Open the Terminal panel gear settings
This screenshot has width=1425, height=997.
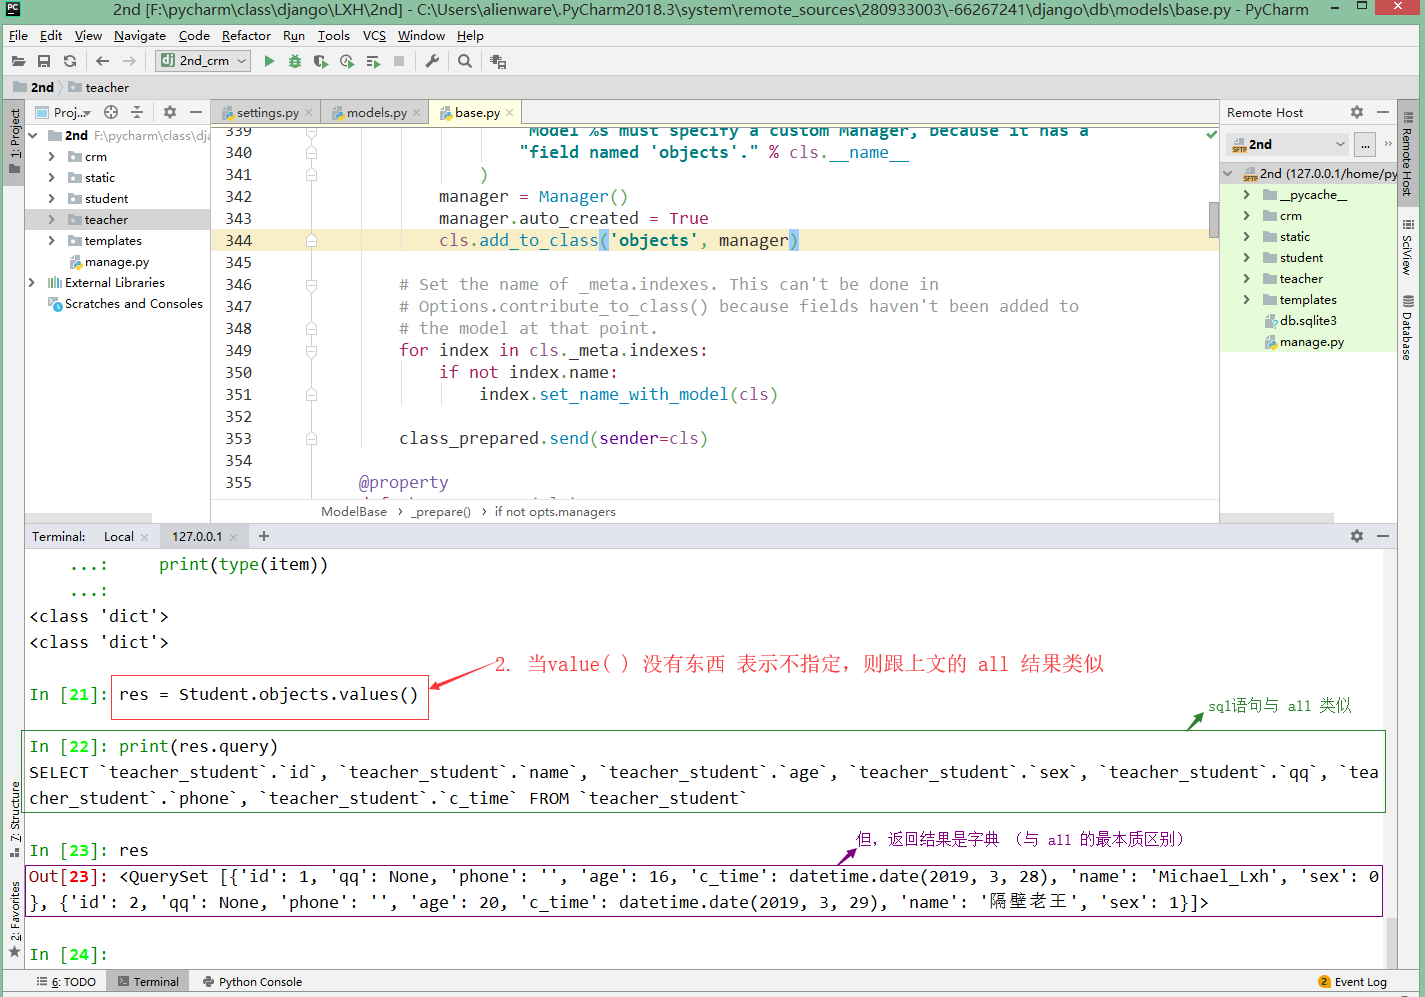(x=1357, y=536)
